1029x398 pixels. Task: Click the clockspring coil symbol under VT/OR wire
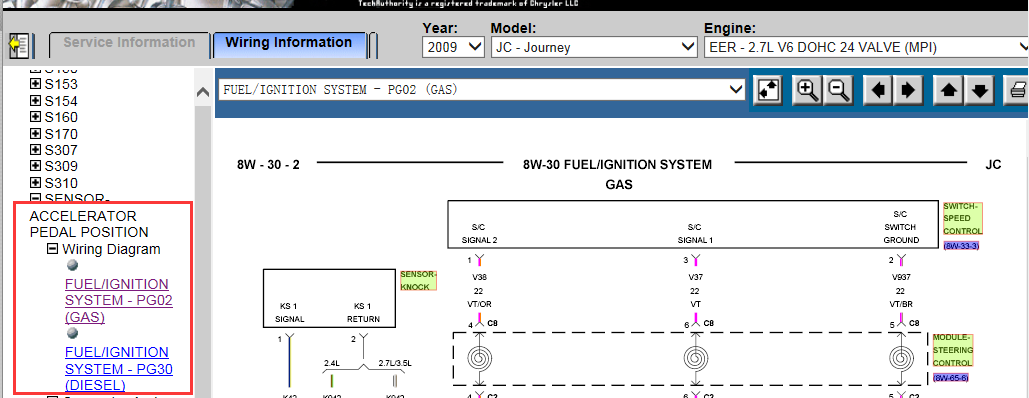coord(480,359)
